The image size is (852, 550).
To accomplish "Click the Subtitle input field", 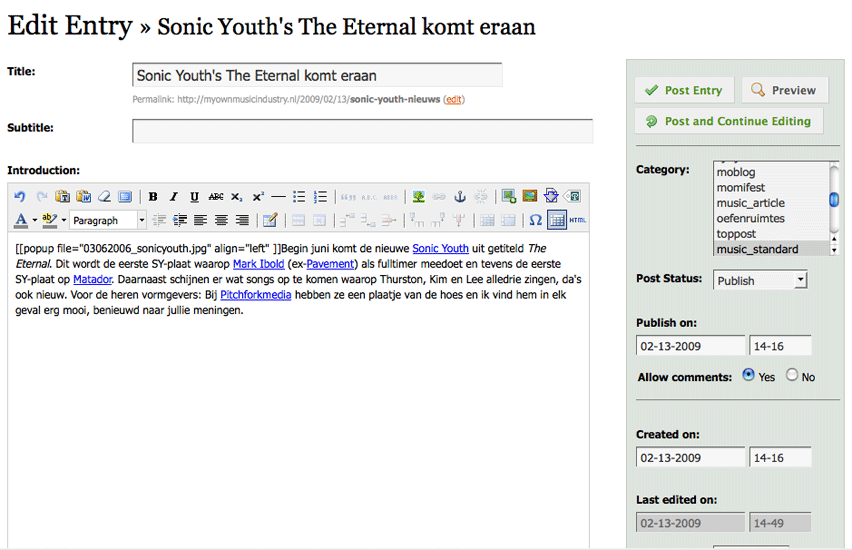I will 363,131.
